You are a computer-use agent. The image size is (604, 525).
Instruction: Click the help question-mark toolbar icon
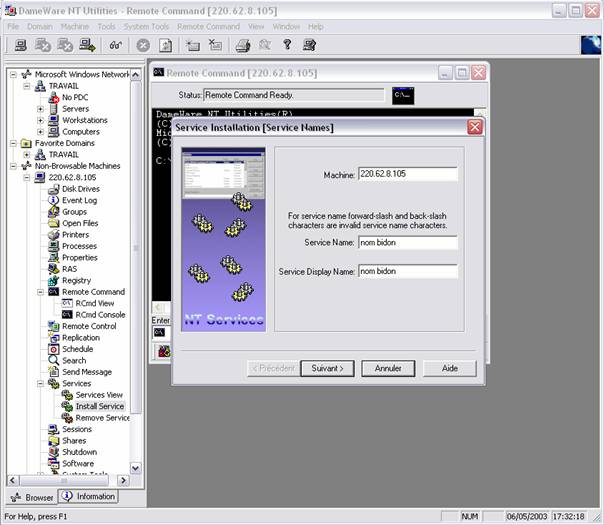[x=287, y=45]
